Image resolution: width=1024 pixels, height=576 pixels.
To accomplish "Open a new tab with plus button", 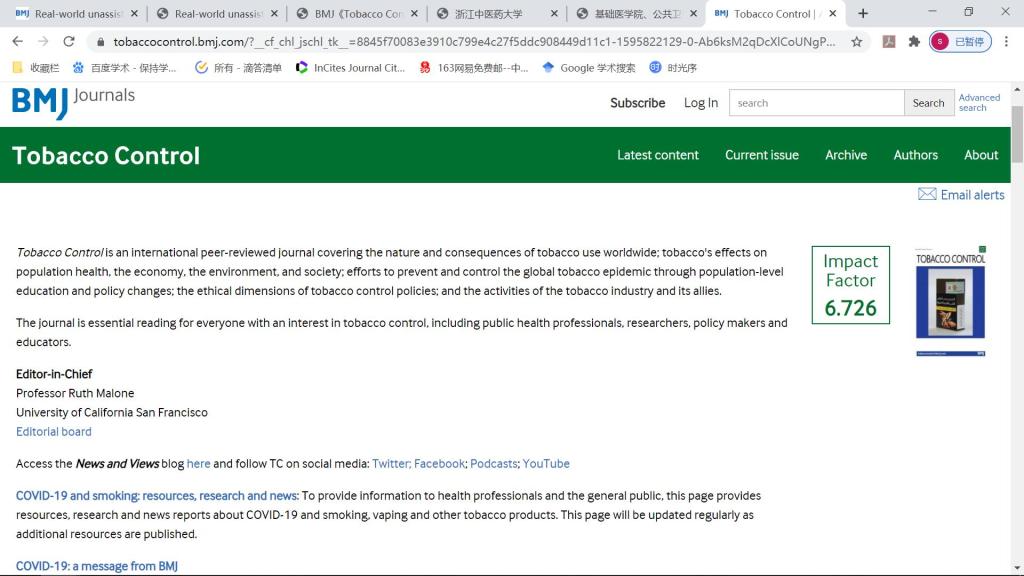I will click(x=863, y=14).
